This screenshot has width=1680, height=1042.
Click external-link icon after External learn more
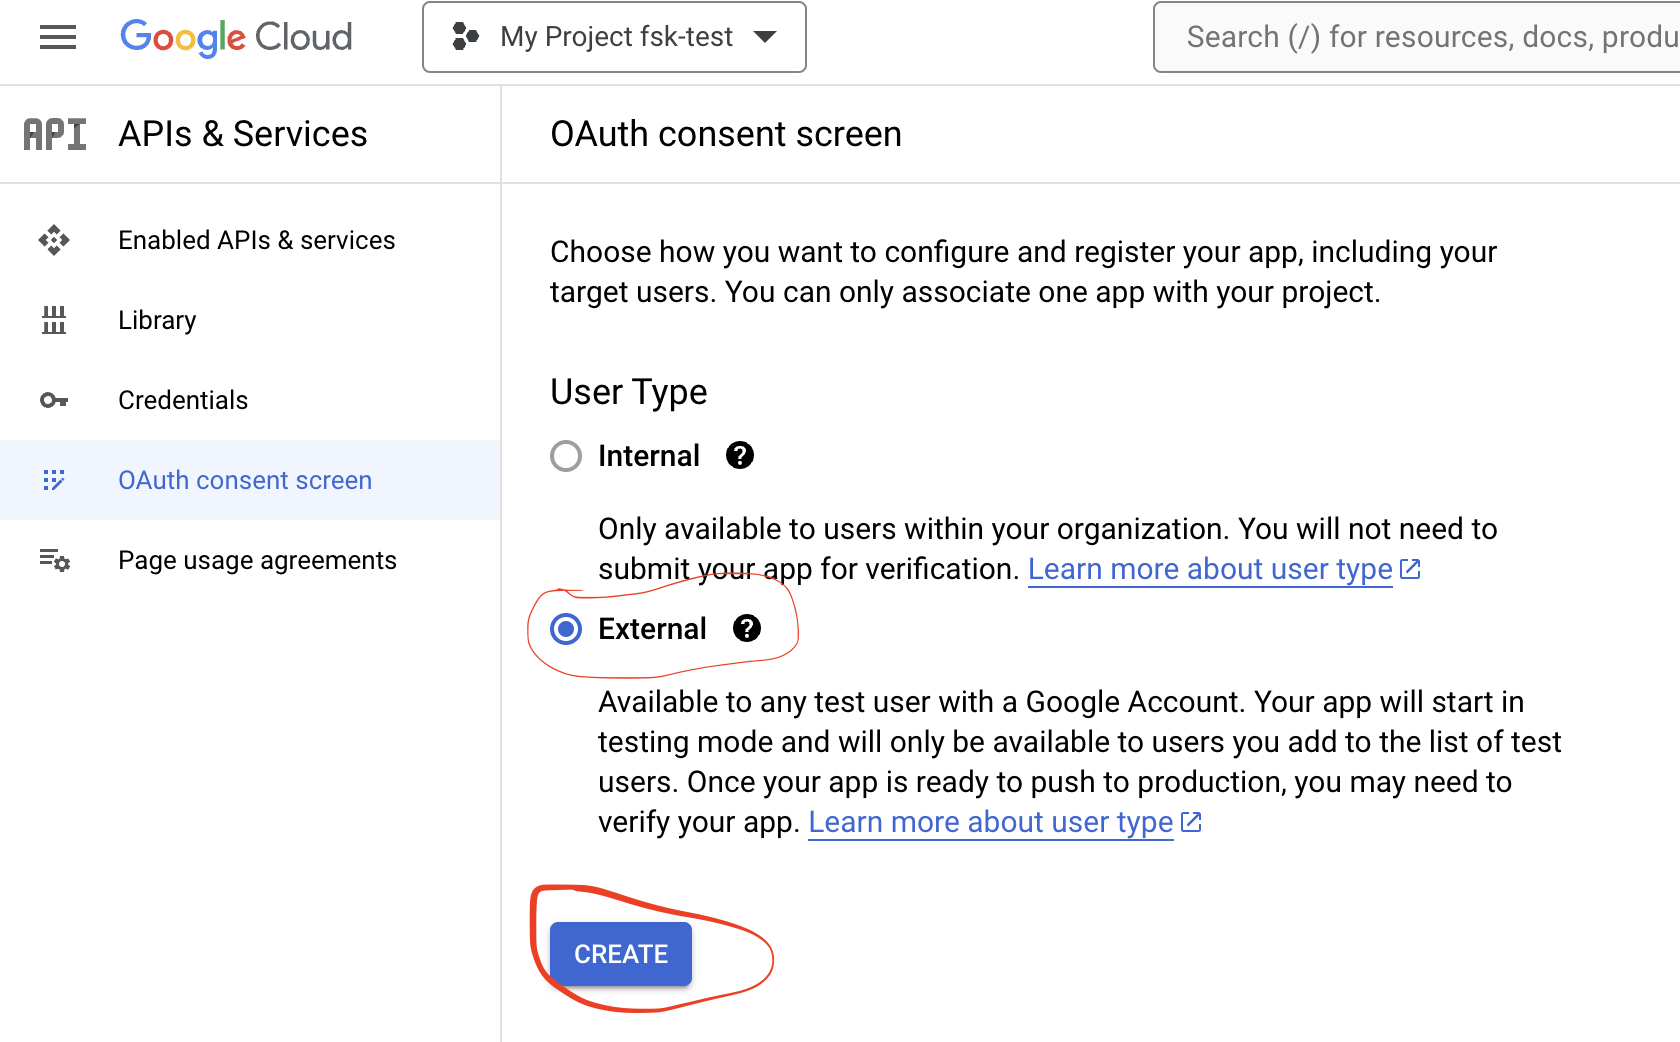(x=1190, y=822)
